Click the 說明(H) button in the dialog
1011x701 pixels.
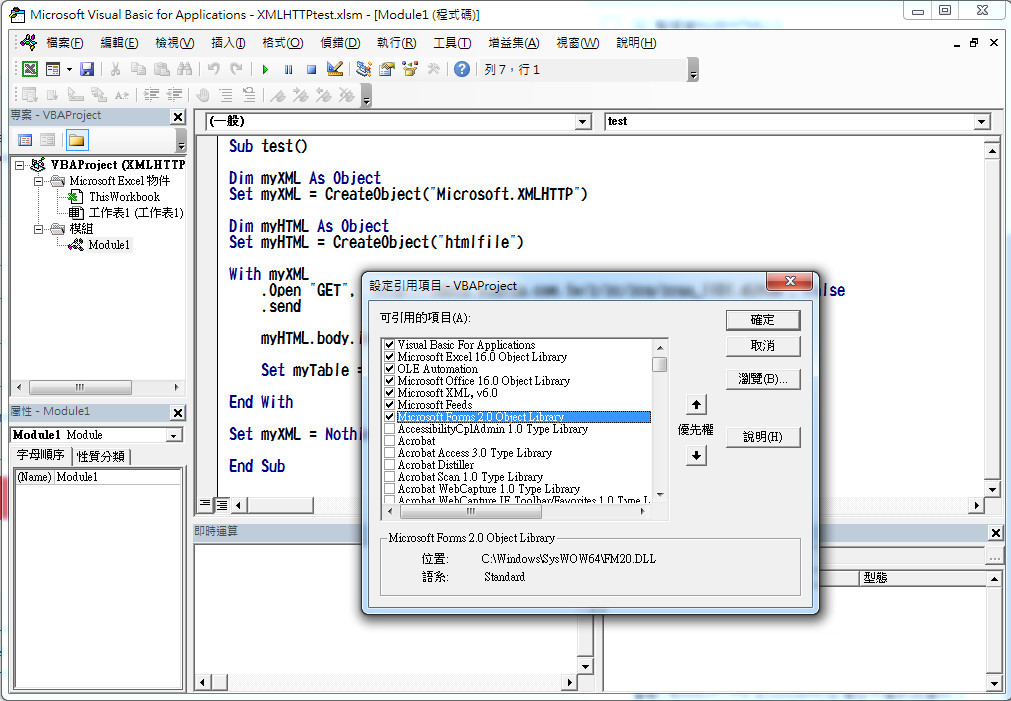click(x=763, y=437)
